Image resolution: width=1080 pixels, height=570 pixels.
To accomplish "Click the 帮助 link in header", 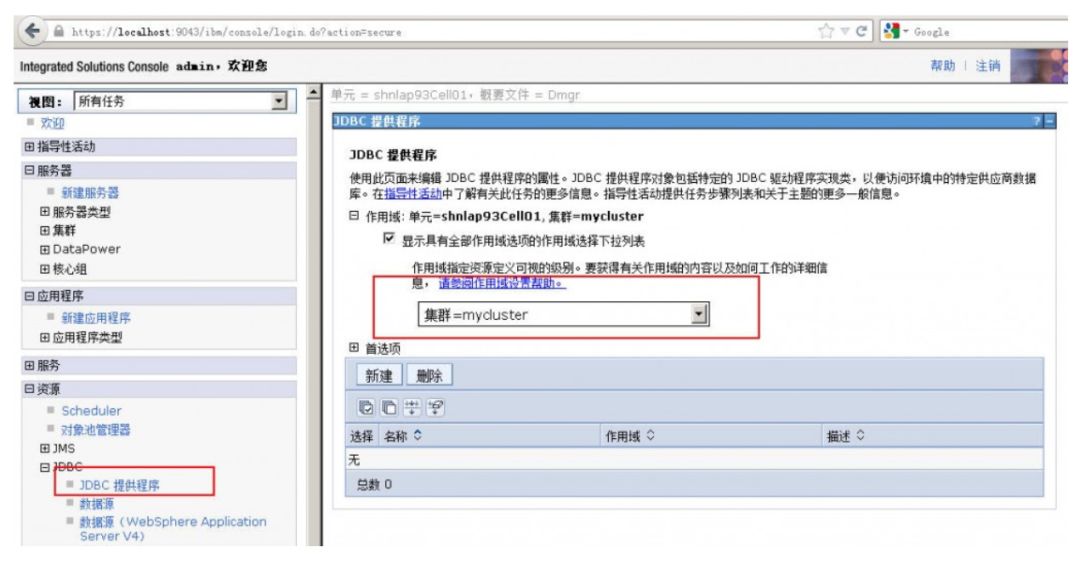I will pyautogui.click(x=942, y=65).
